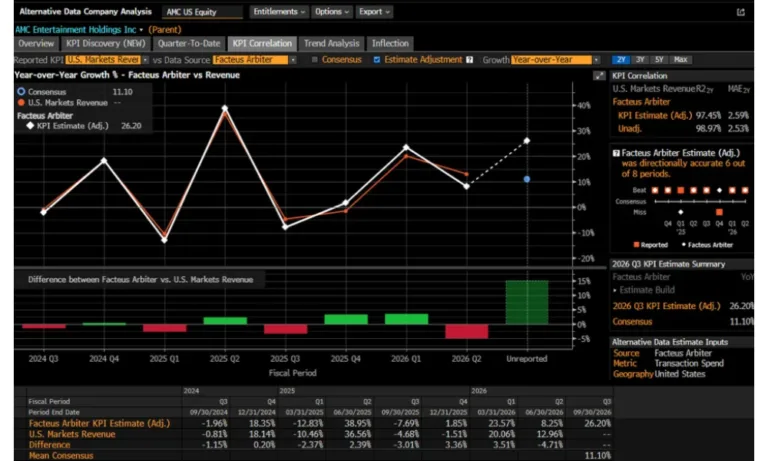Click the Facteus Arbiter KPI Estimate (Adj.) row label
The image size is (768, 461).
(99, 423)
